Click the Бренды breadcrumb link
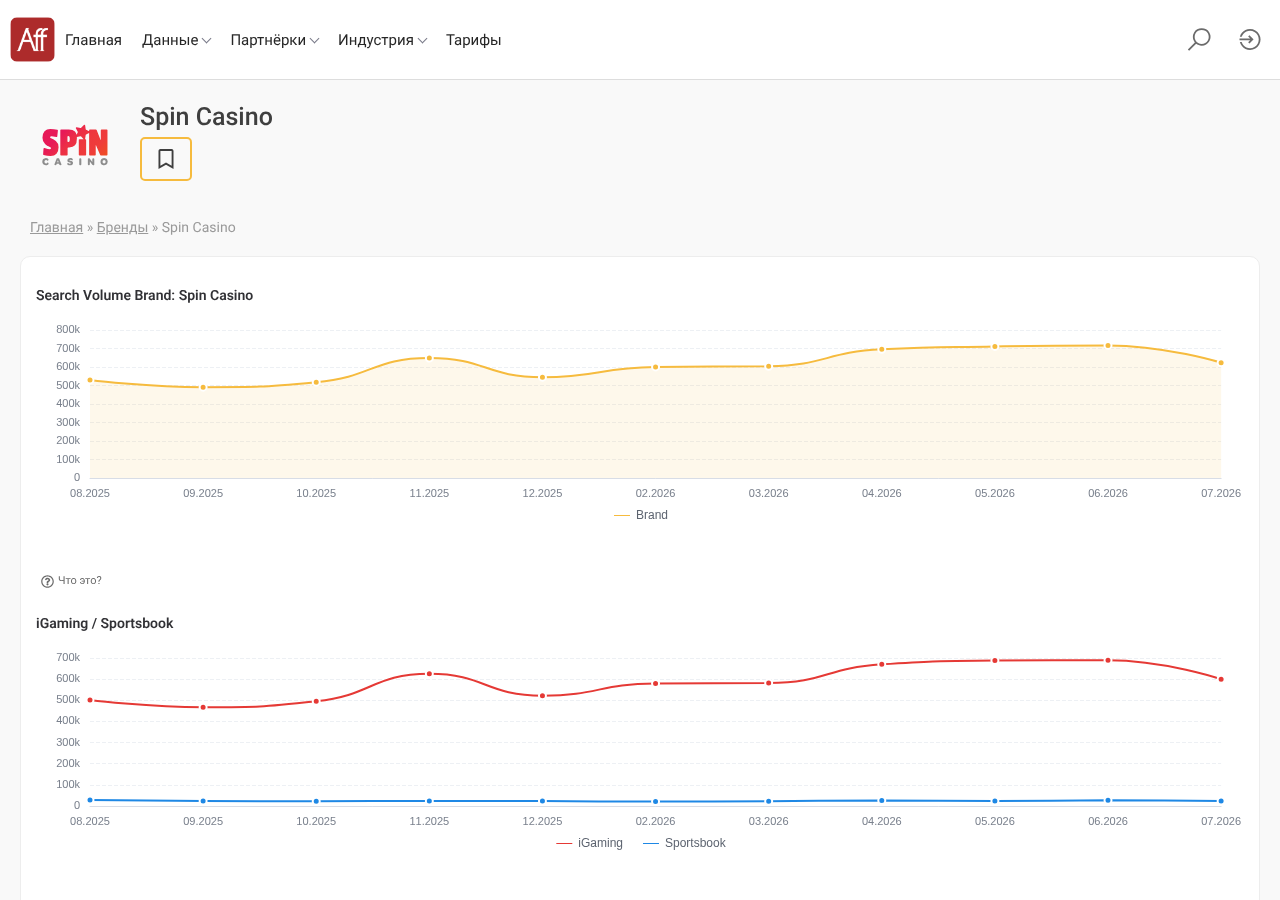The width and height of the screenshot is (1280, 900). click(122, 227)
